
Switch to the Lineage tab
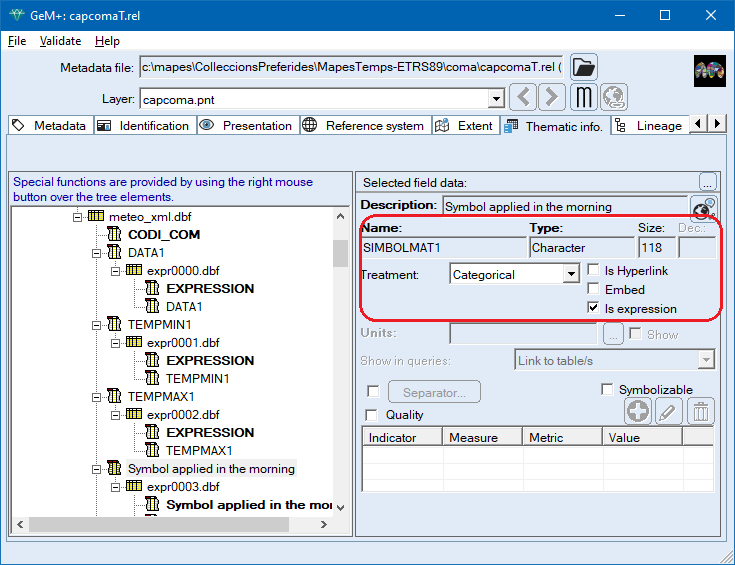[650, 126]
